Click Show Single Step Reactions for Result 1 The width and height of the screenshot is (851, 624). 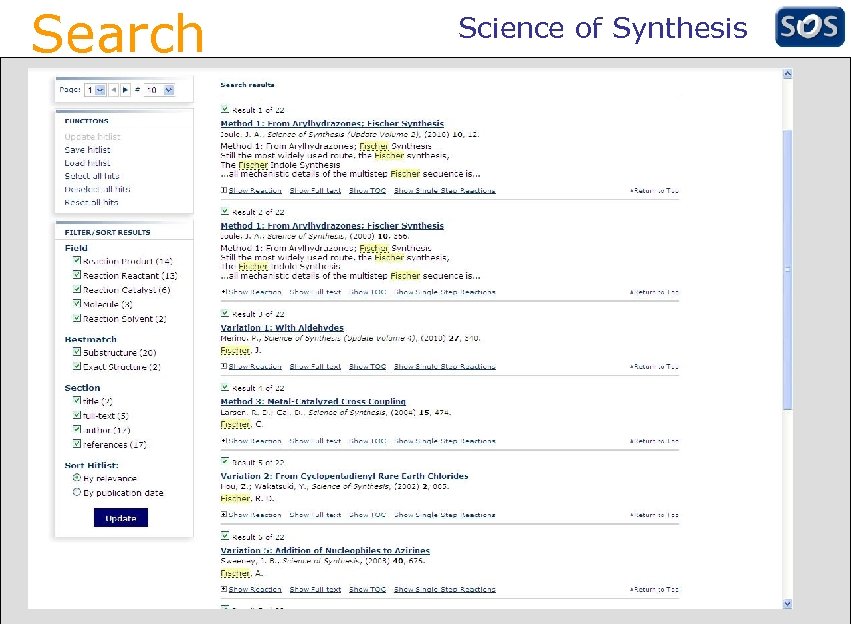[x=444, y=190]
